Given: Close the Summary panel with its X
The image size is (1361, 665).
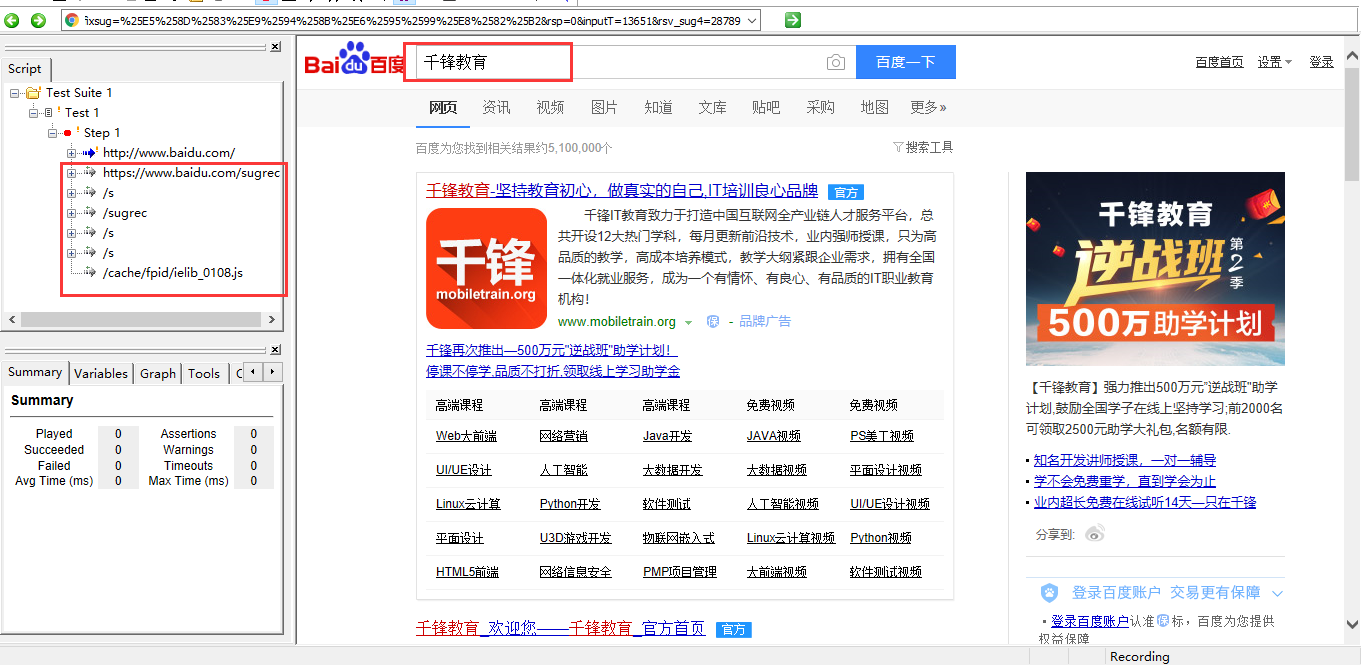Looking at the screenshot, I should 276,350.
